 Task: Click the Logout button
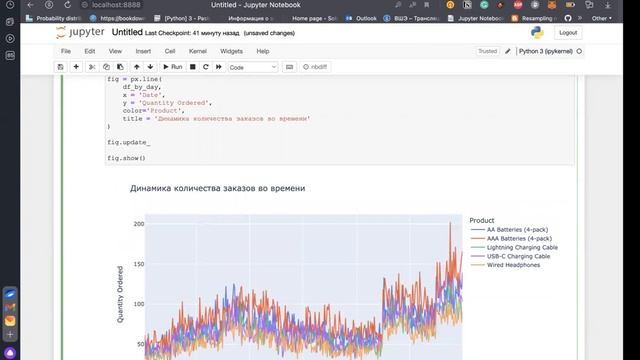(568, 33)
